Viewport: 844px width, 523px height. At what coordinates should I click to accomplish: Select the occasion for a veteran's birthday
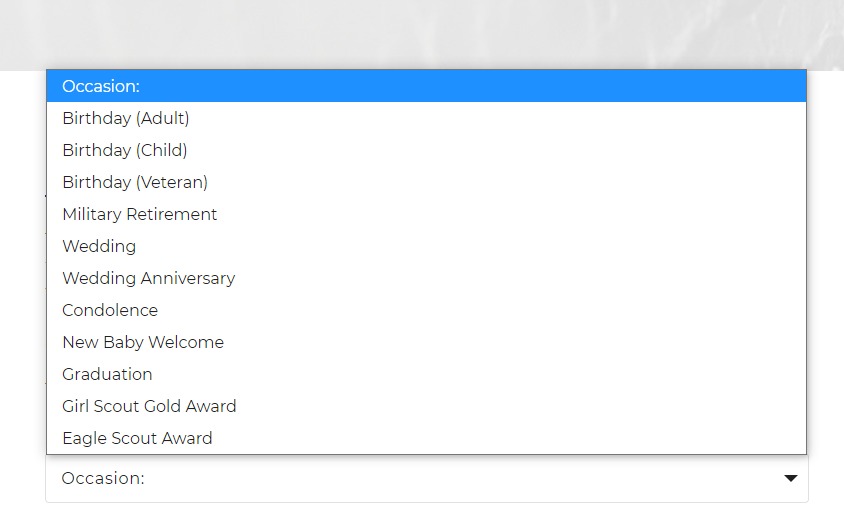[x=426, y=182]
